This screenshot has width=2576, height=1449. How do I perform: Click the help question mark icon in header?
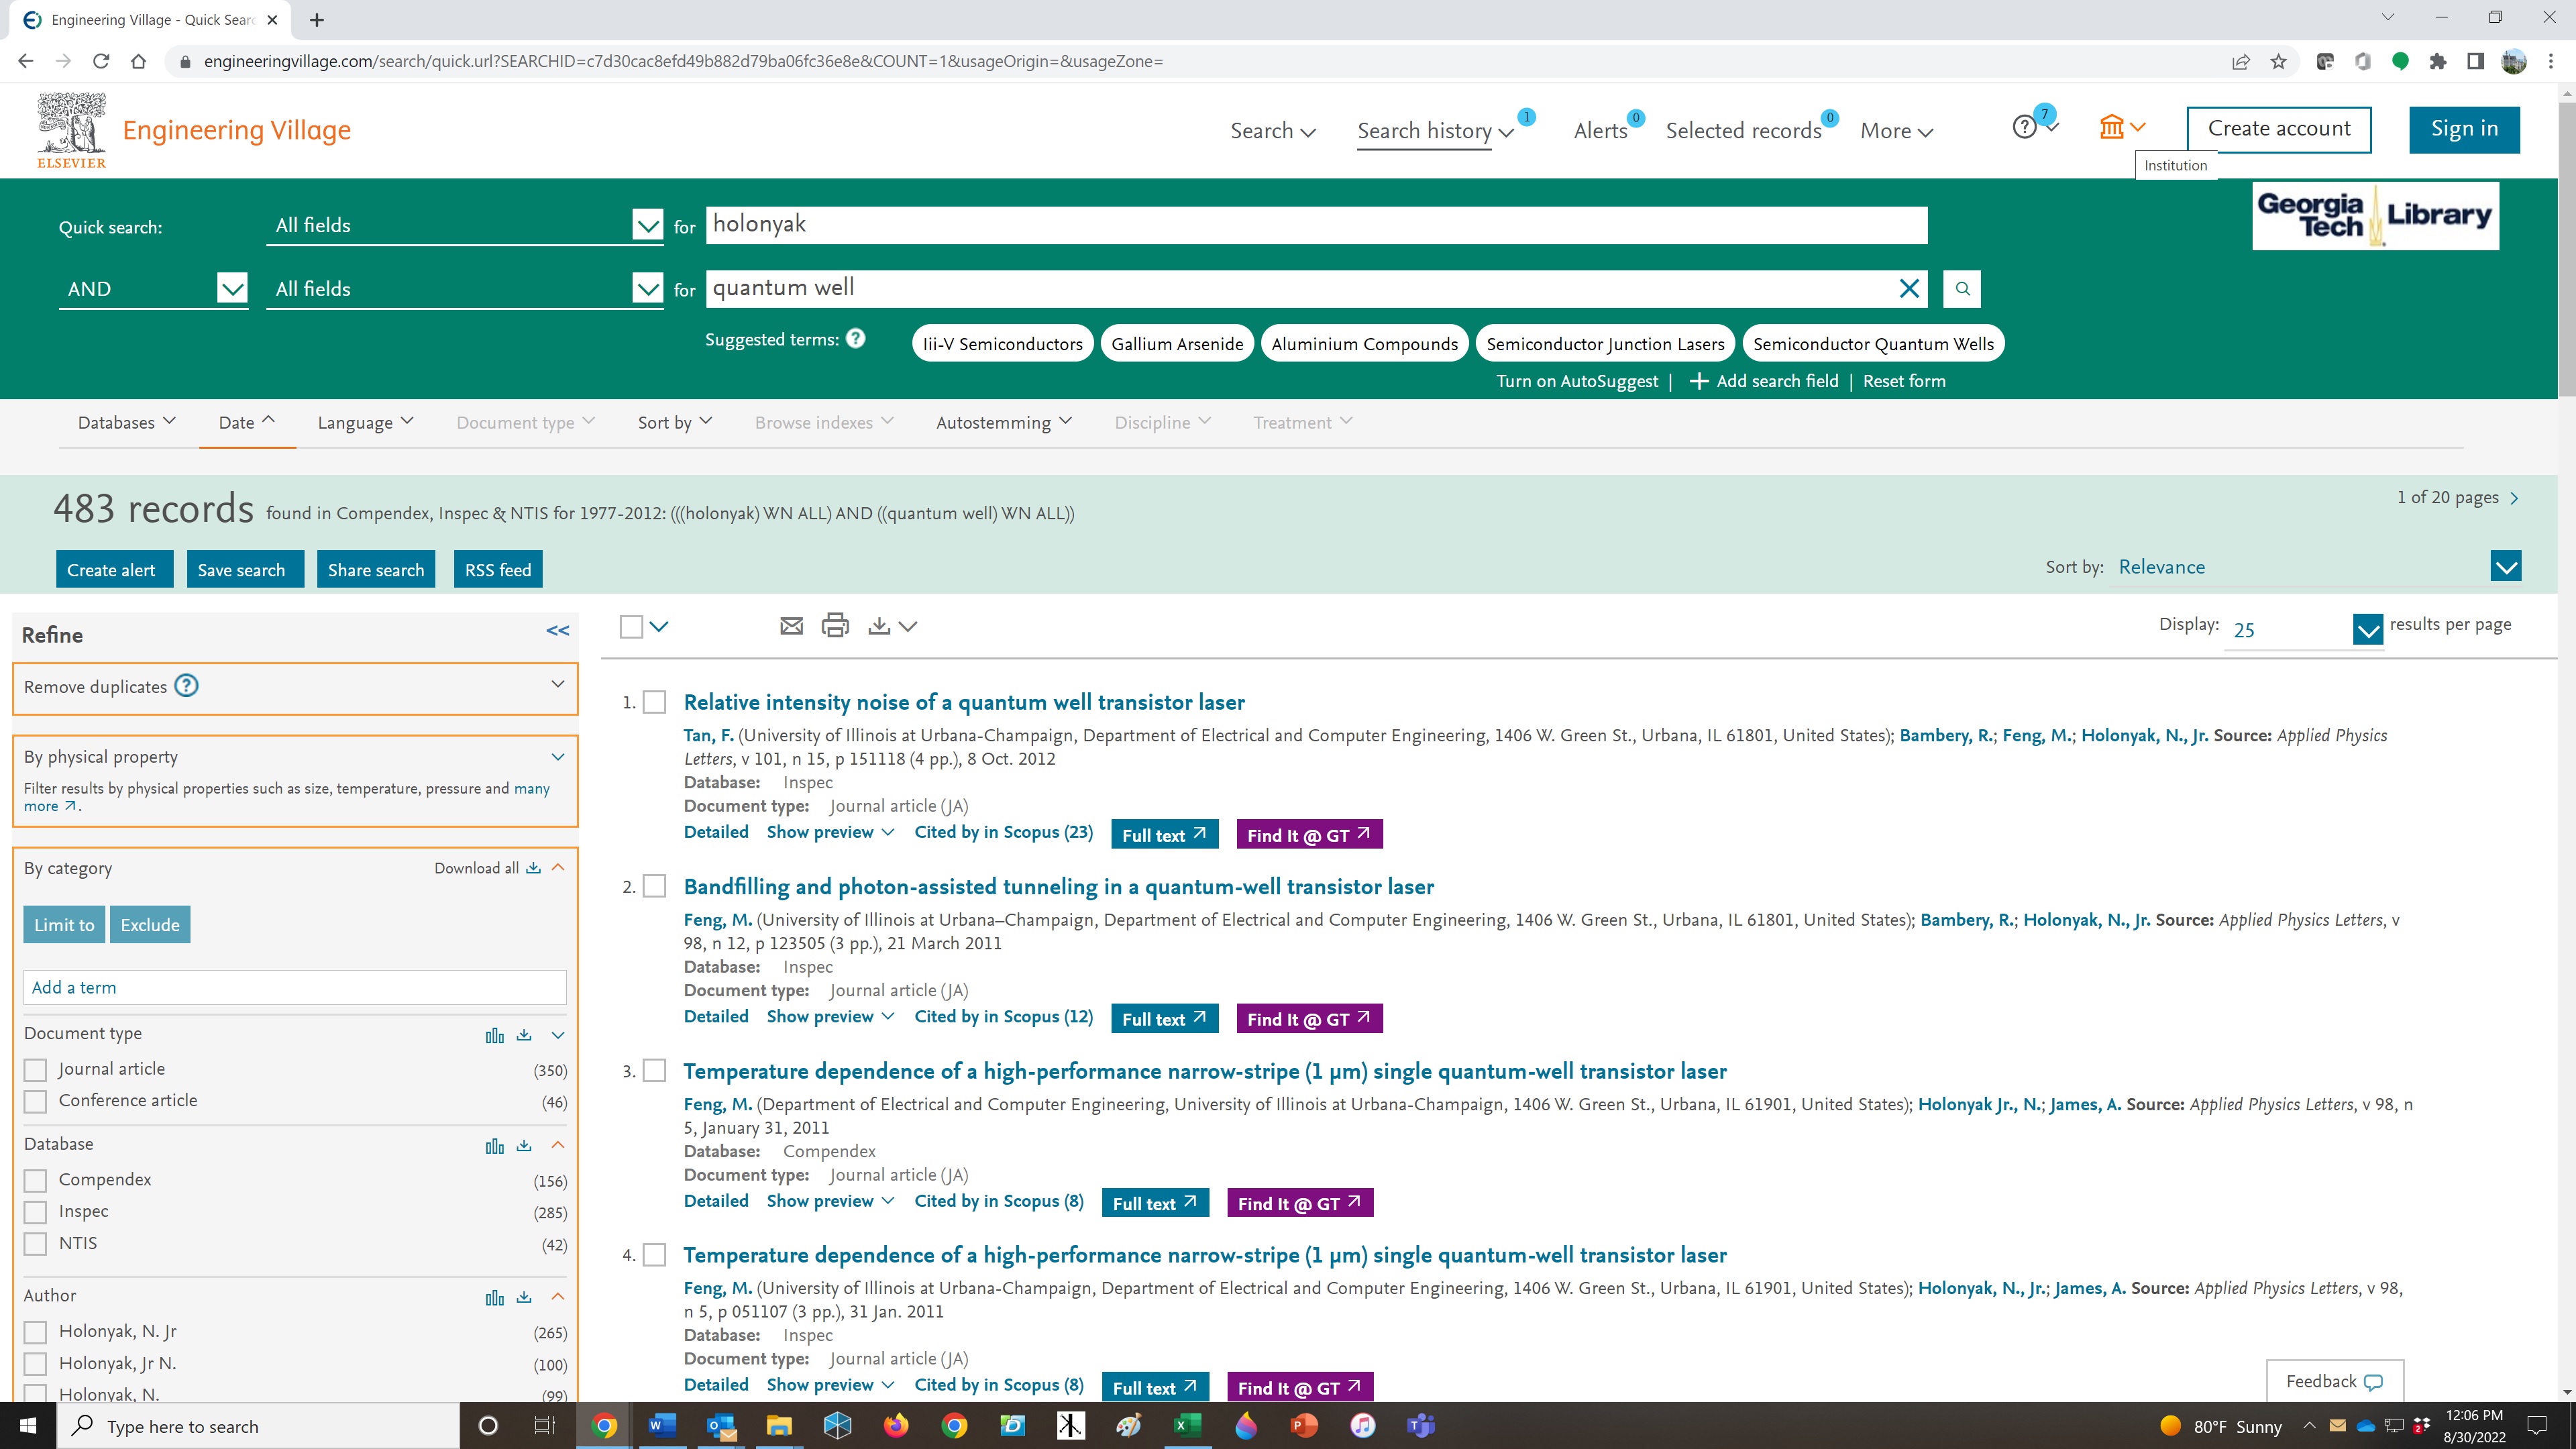2024,128
